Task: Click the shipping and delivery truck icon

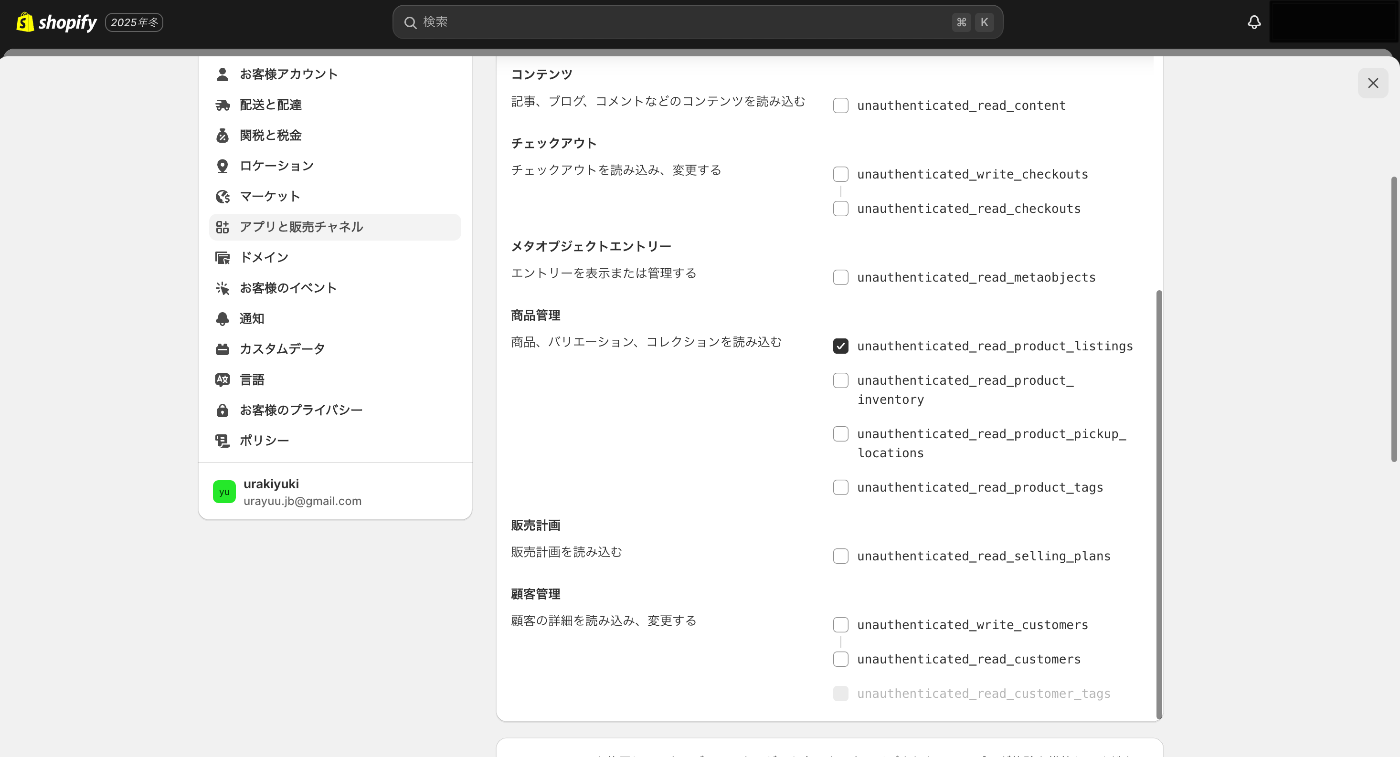Action: [222, 105]
